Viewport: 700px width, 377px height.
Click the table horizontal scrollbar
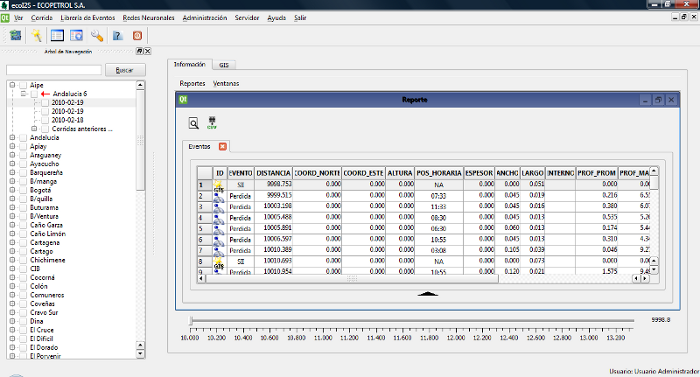pyautogui.click(x=351, y=279)
